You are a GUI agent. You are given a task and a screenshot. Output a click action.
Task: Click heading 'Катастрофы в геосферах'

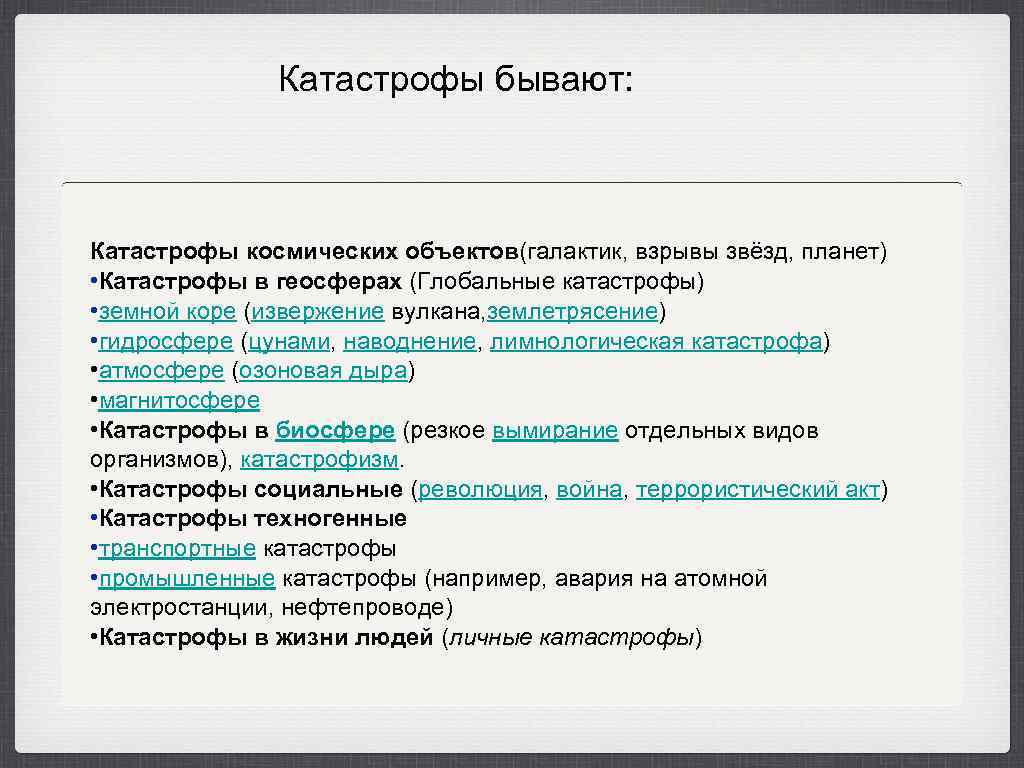click(x=250, y=281)
